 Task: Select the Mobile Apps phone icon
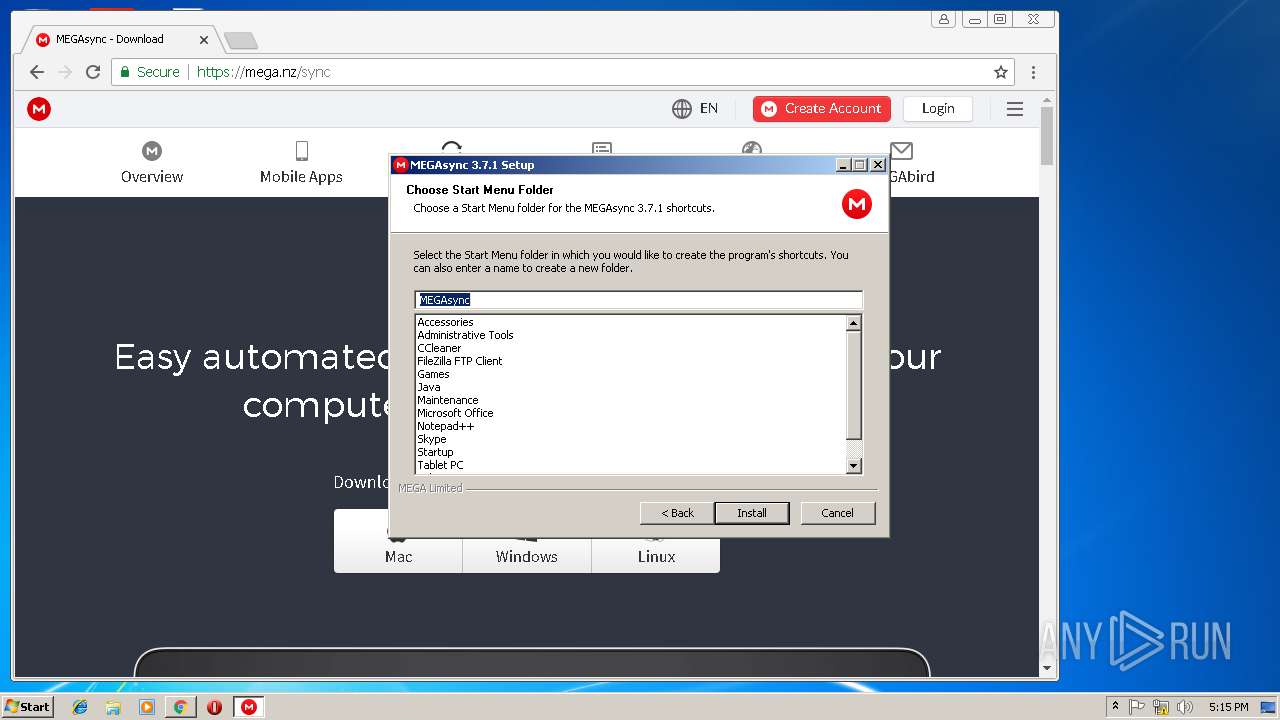point(301,151)
